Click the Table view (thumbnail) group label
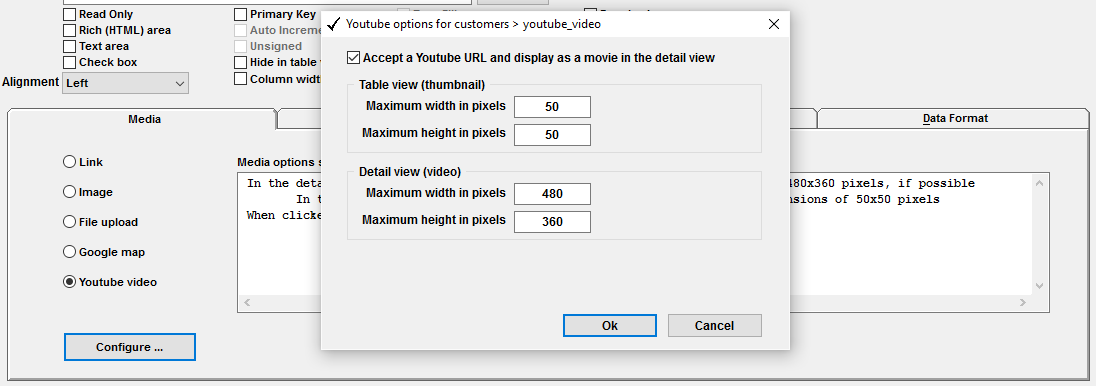The image size is (1096, 386). (421, 85)
